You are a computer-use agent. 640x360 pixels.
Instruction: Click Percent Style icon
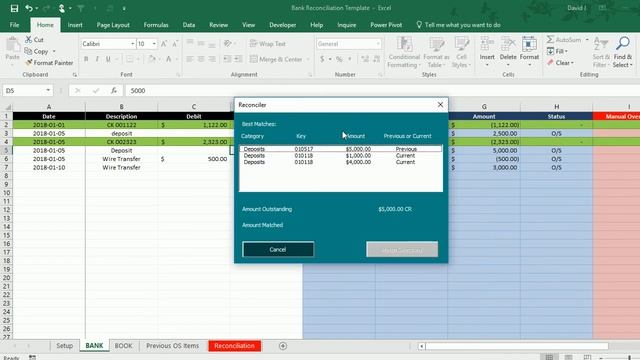[x=339, y=59]
